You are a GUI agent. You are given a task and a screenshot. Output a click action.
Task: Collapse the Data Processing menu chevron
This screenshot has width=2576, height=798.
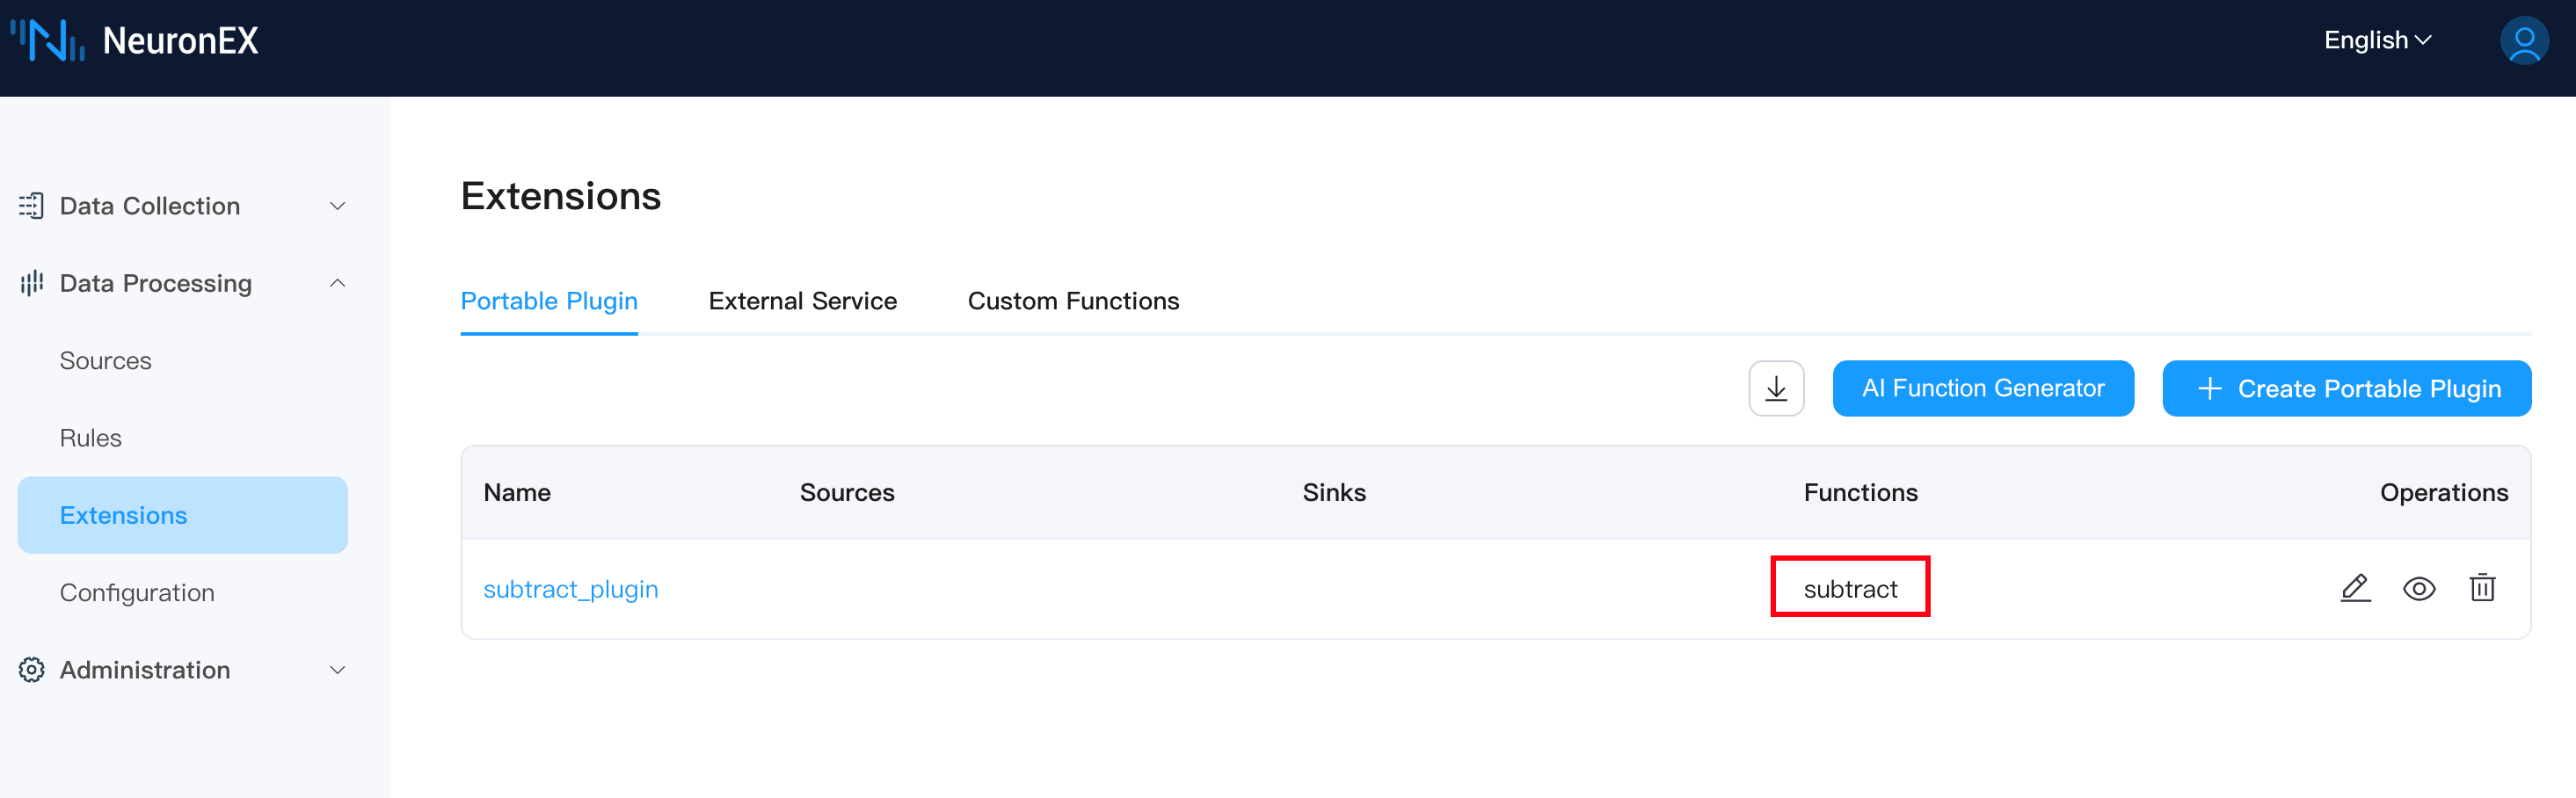(337, 283)
